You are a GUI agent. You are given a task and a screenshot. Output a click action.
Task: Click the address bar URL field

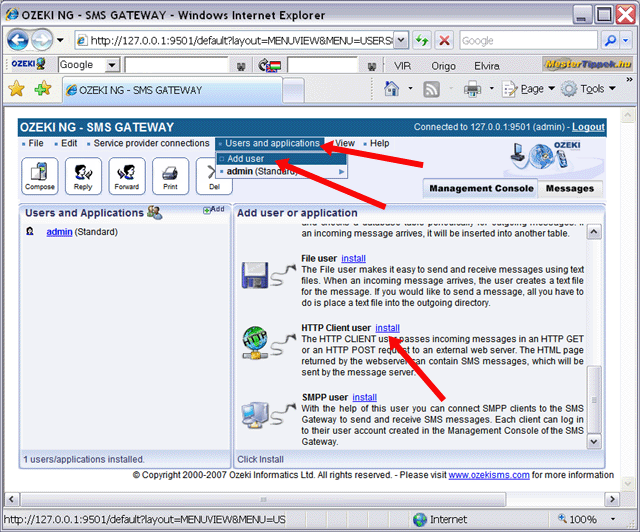[x=236, y=40]
